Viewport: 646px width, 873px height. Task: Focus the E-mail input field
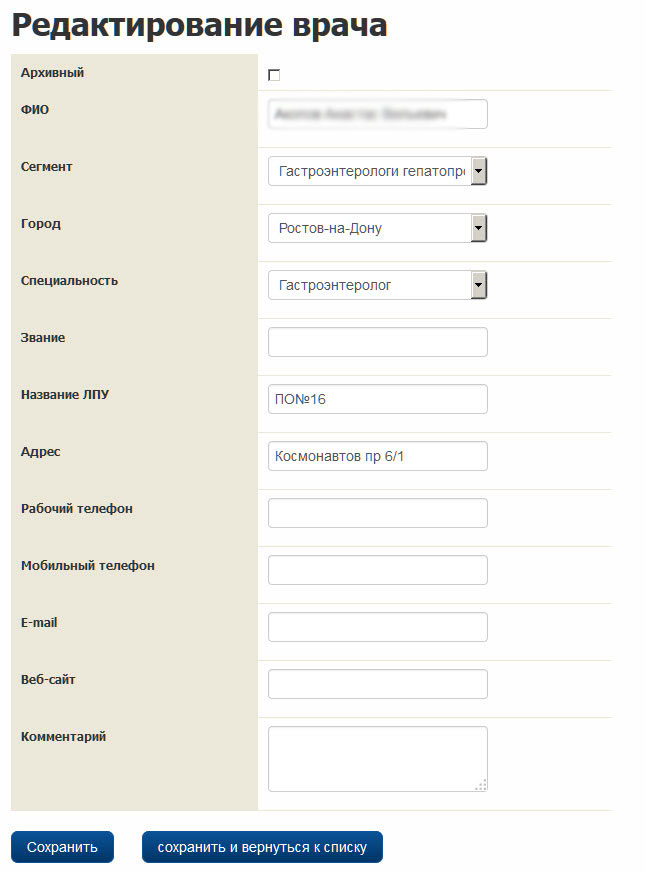pos(377,627)
